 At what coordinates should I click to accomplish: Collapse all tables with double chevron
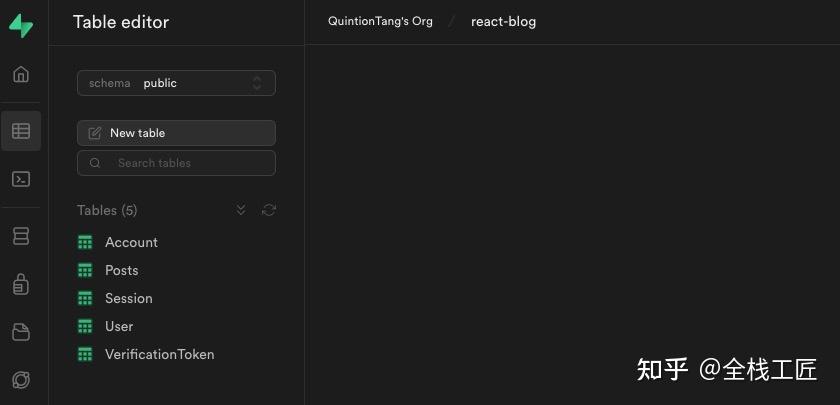click(x=241, y=210)
